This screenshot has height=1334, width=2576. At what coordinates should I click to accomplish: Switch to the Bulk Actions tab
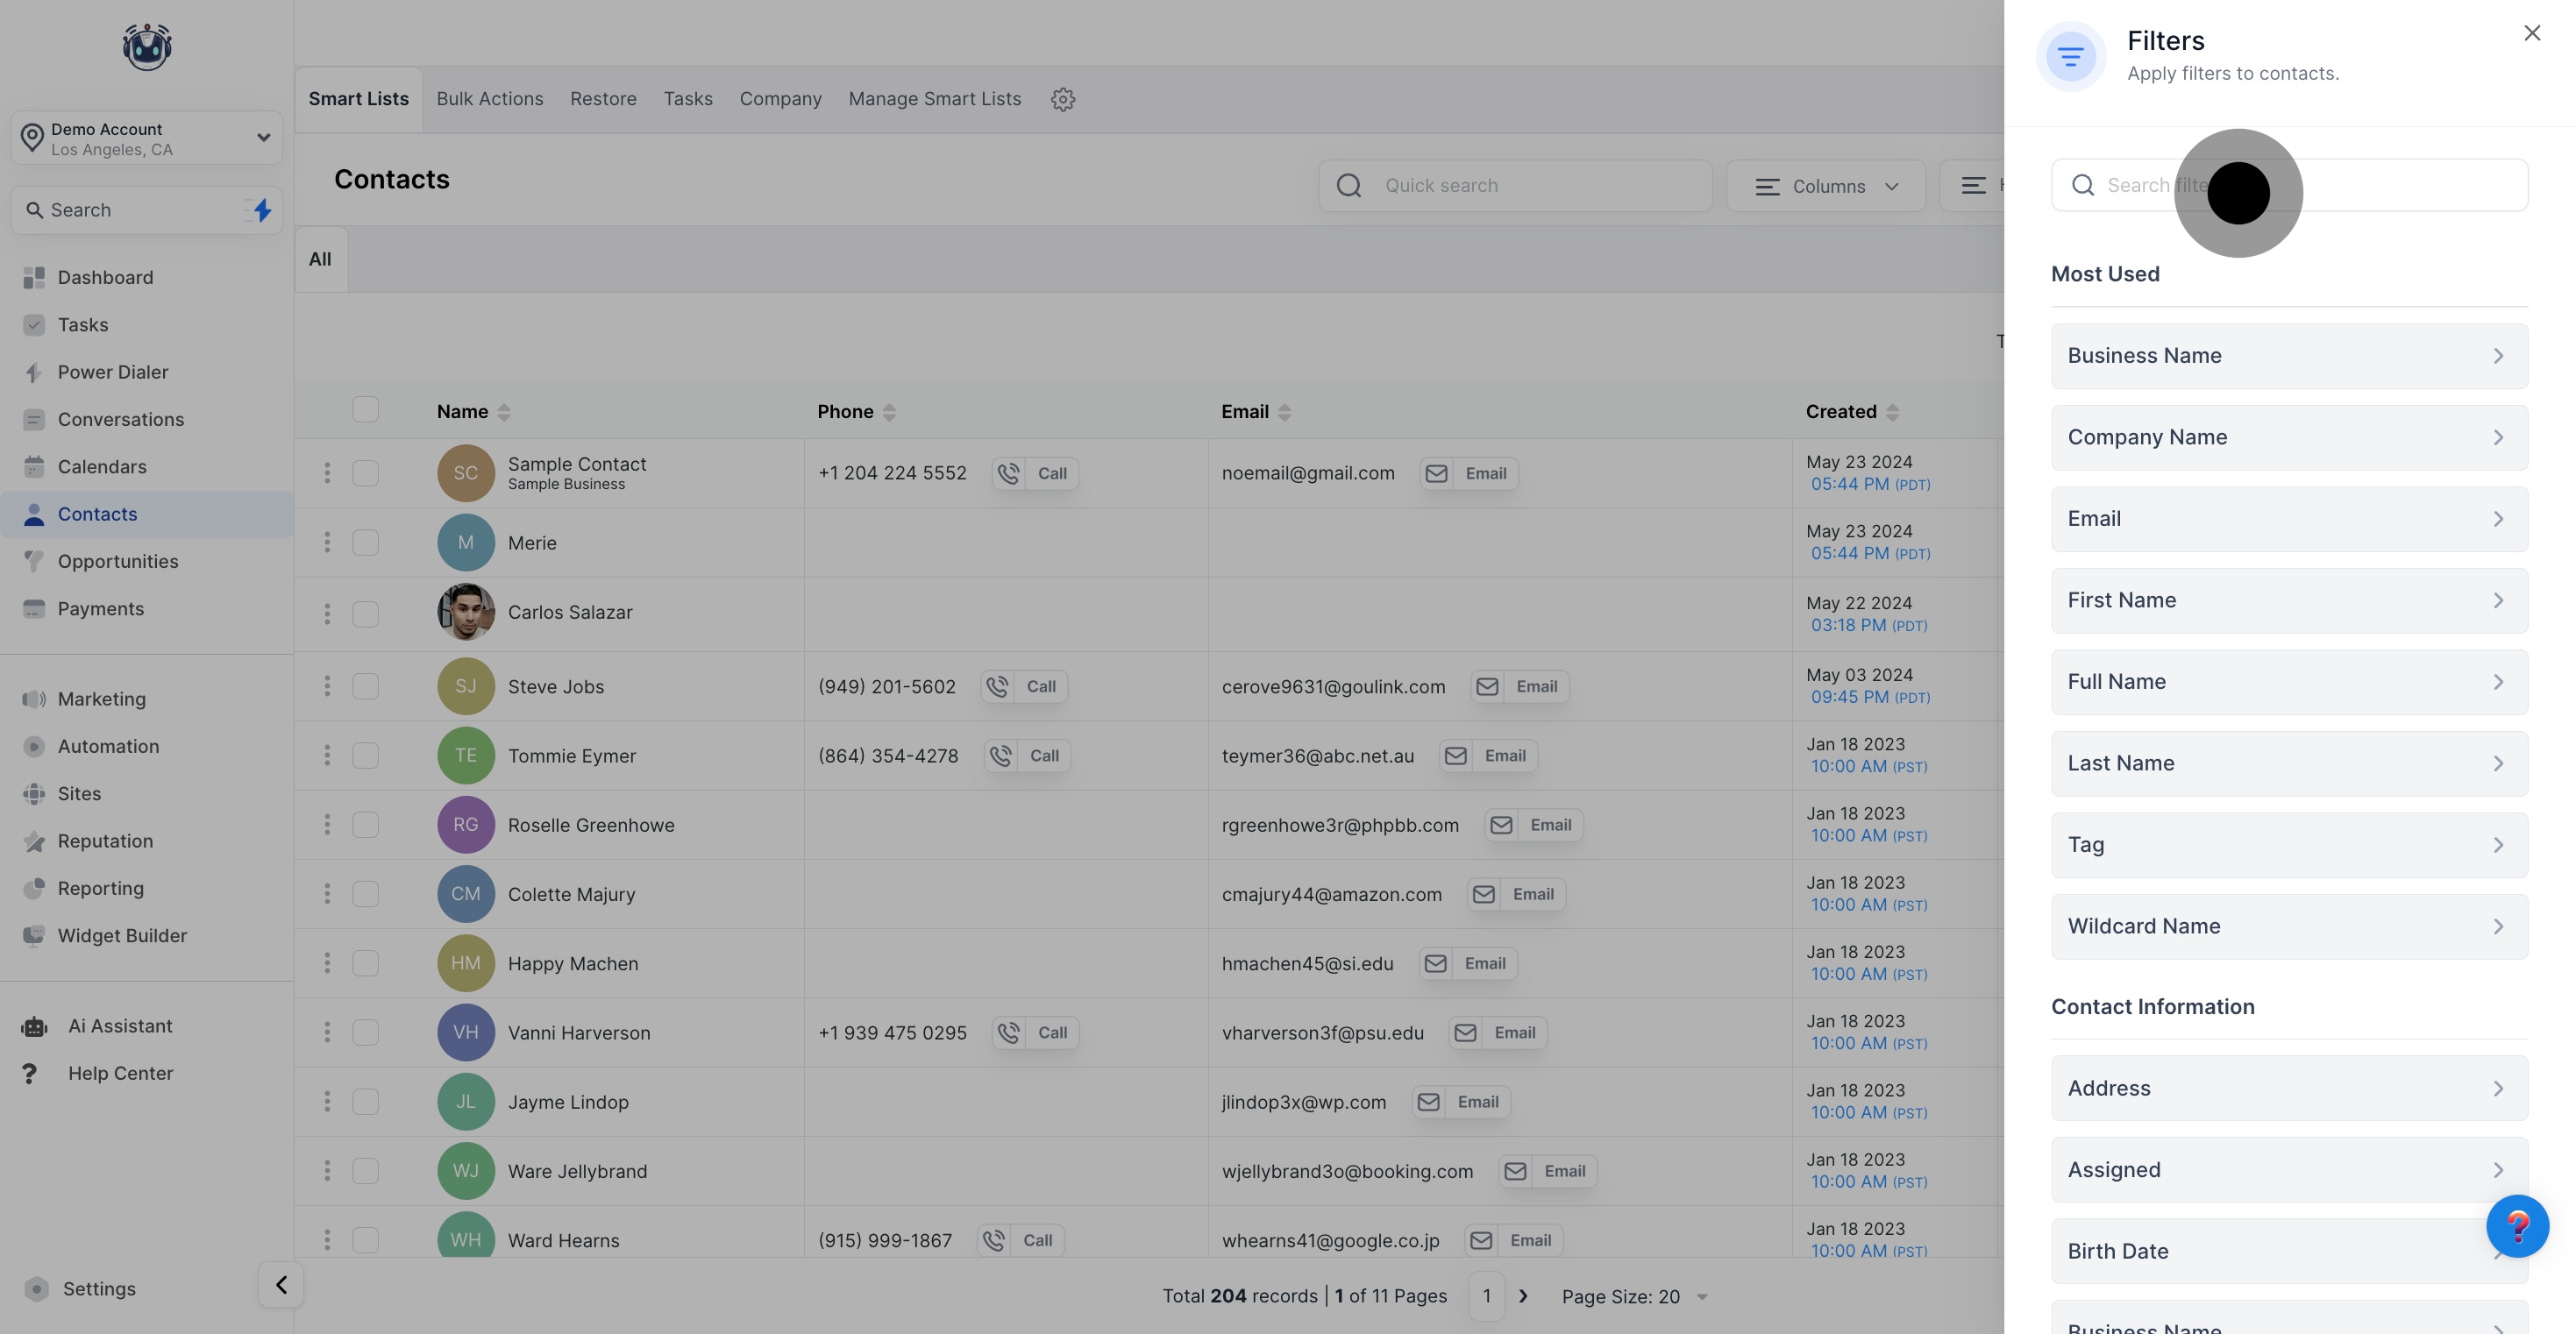(x=489, y=99)
